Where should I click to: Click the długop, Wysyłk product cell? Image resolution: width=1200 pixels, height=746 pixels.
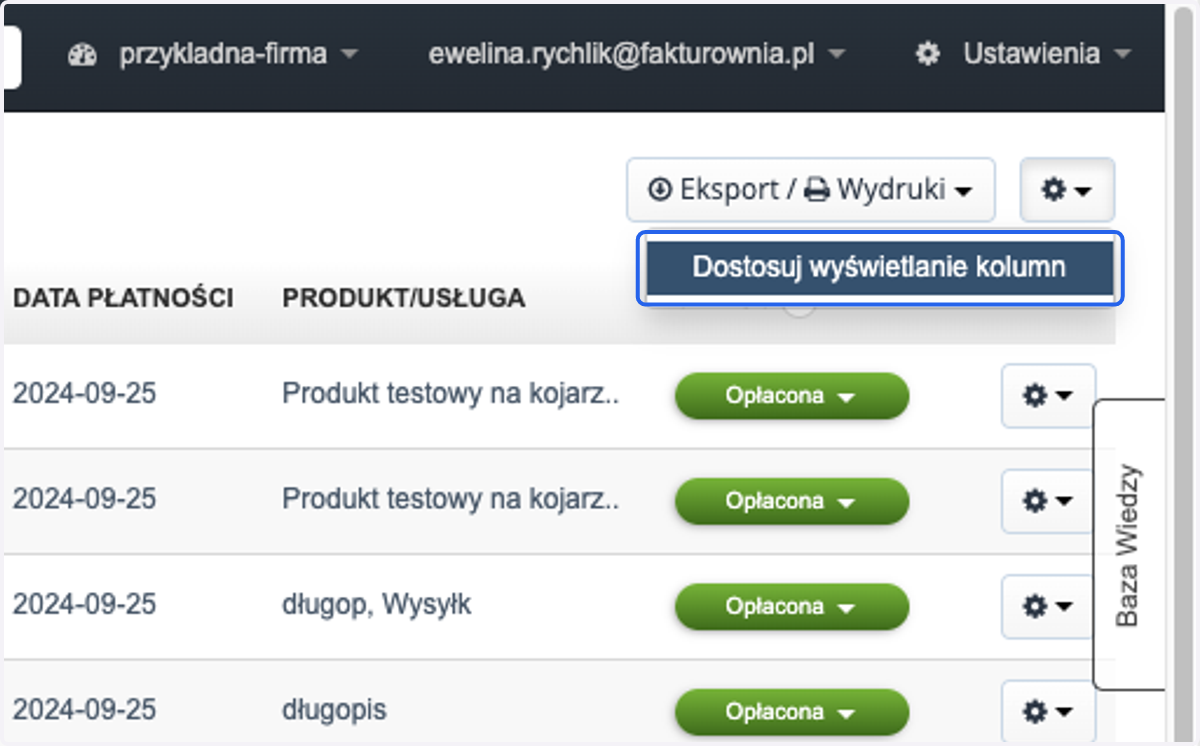(377, 605)
